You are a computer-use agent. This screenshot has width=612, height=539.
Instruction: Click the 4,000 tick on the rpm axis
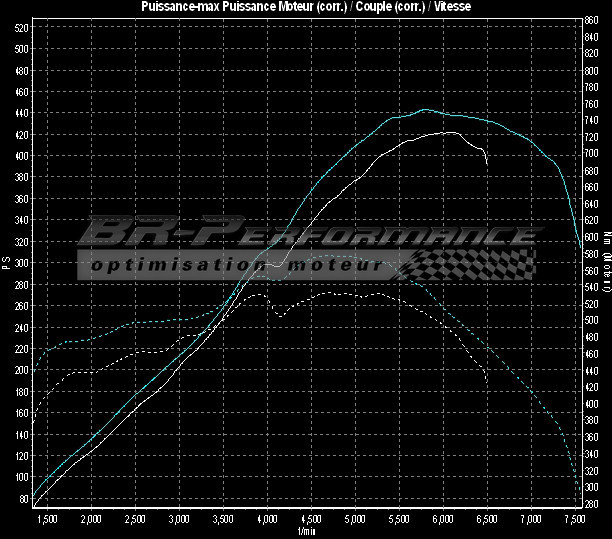267,520
